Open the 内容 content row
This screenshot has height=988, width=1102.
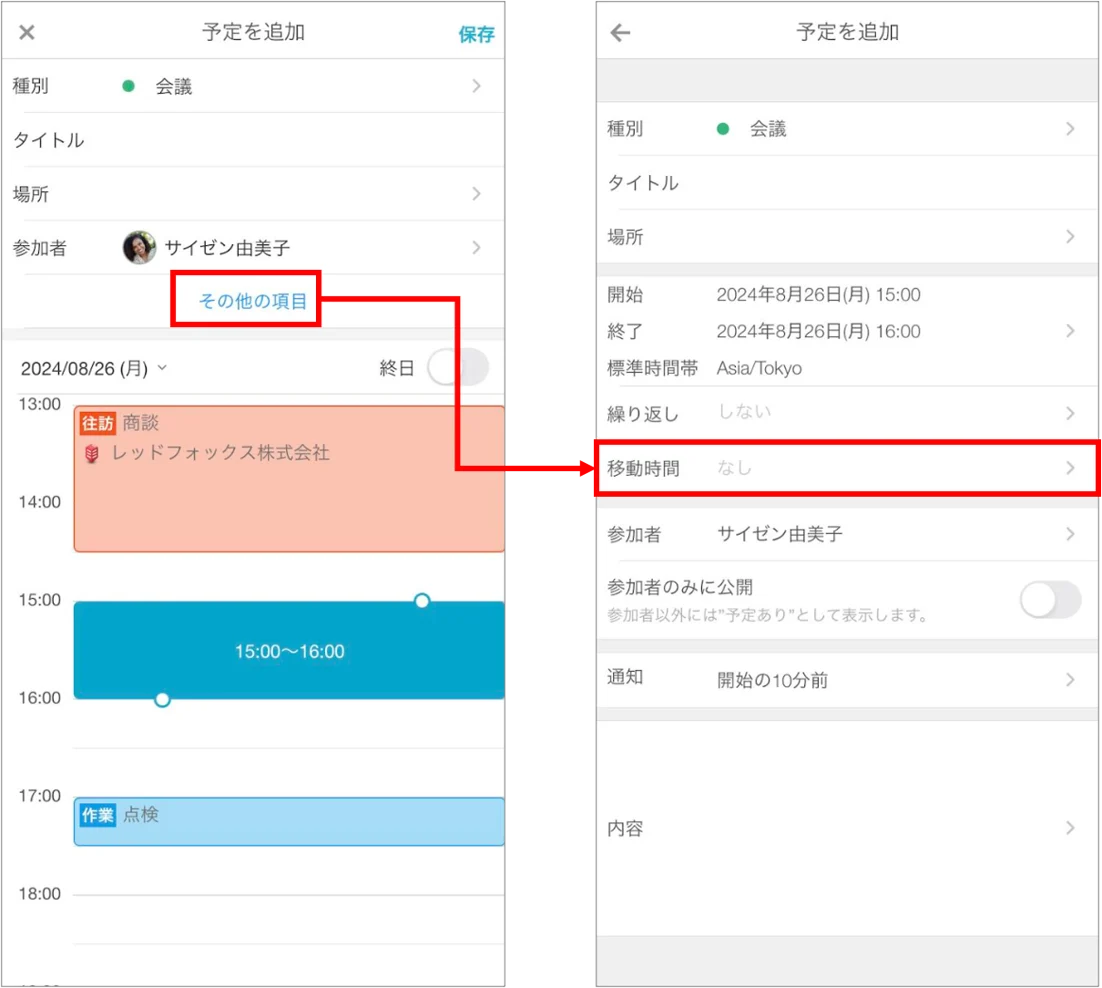pos(847,828)
